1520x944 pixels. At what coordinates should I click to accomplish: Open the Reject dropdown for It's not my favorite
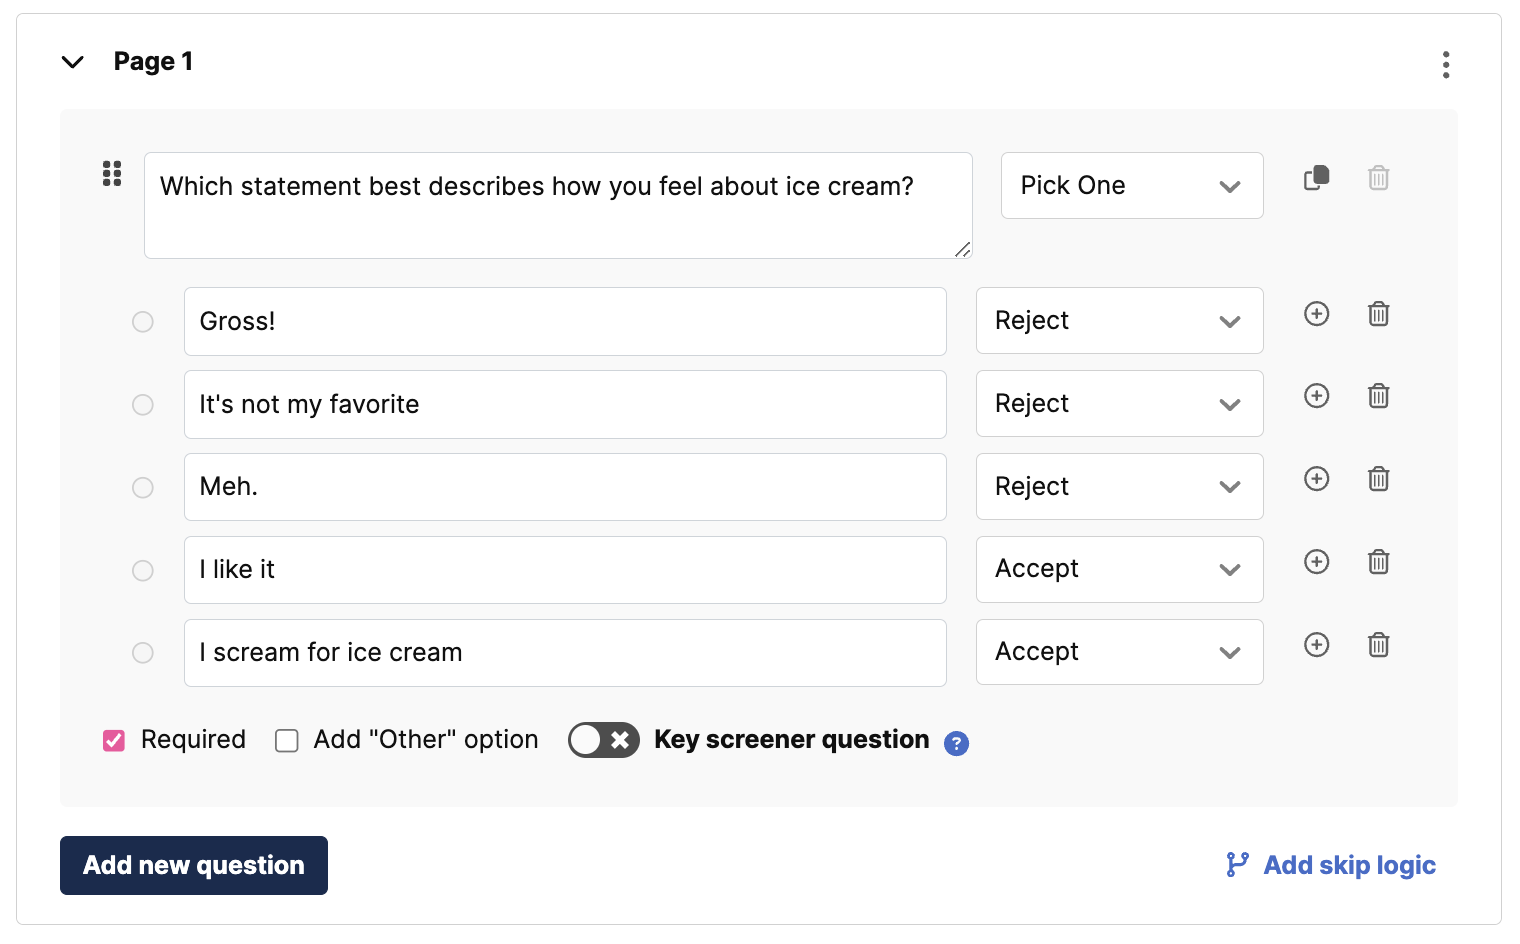1120,403
